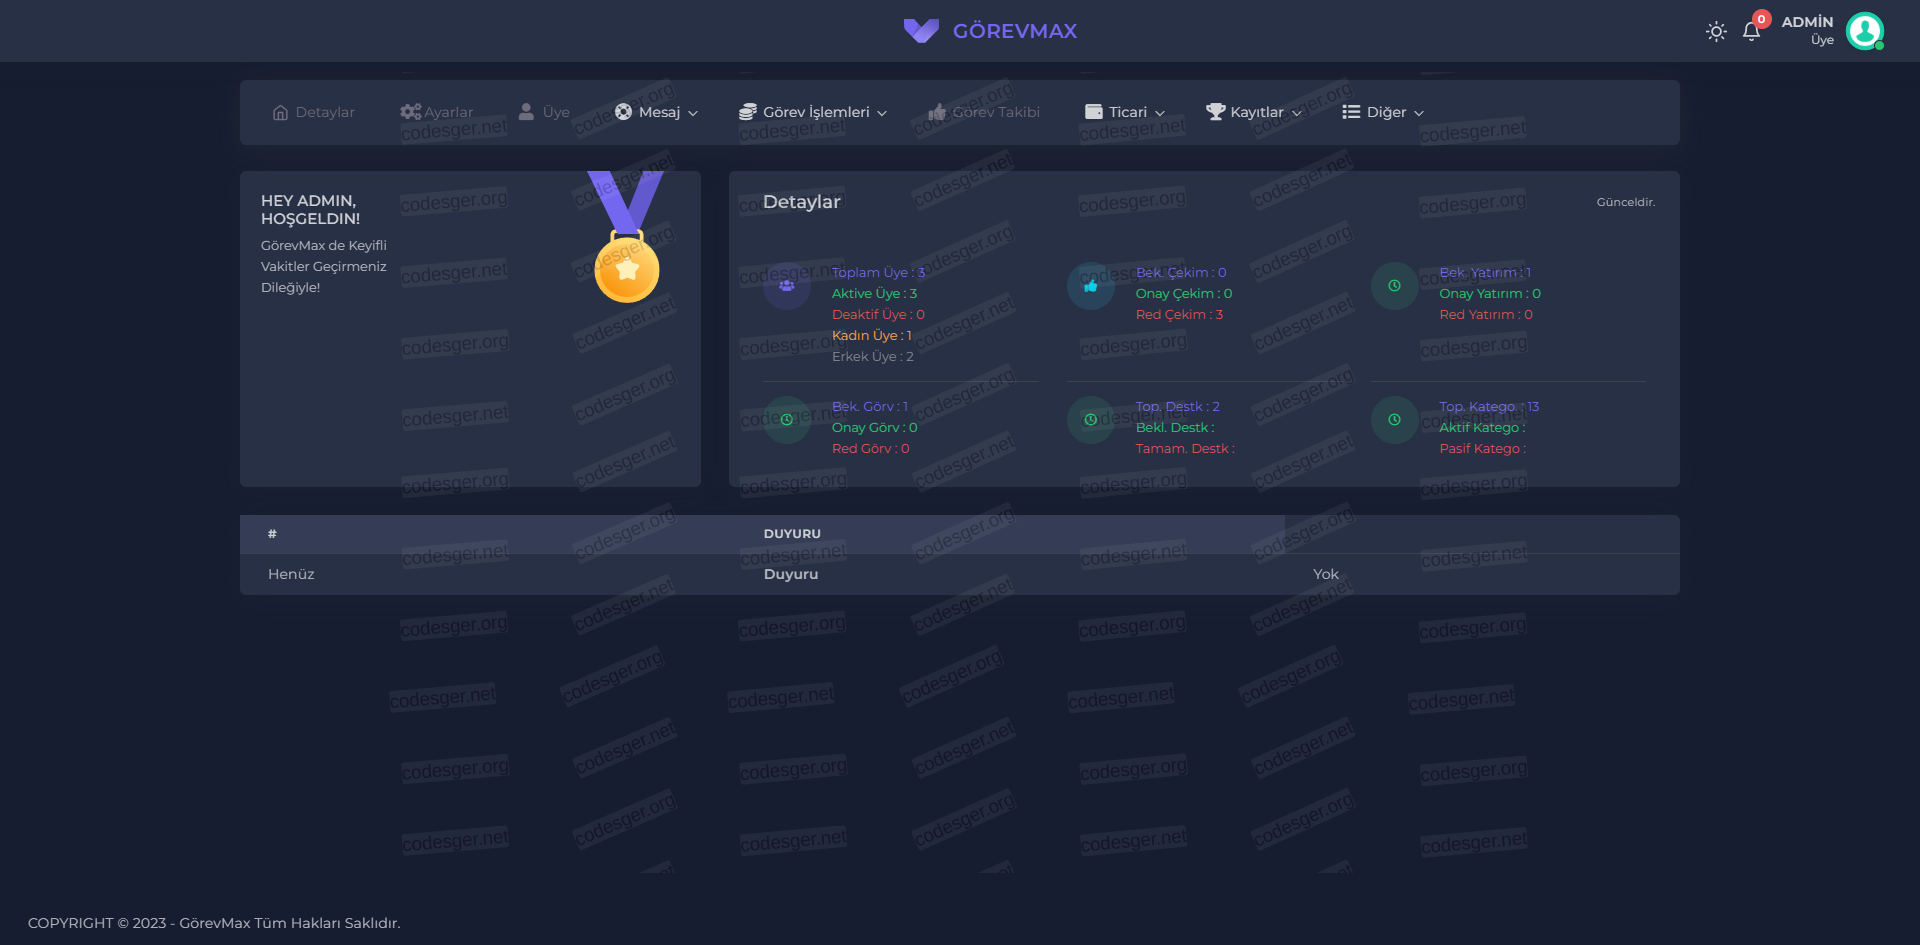Open the Diğer dropdown menu
This screenshot has height=945, width=1920.
pos(1383,112)
